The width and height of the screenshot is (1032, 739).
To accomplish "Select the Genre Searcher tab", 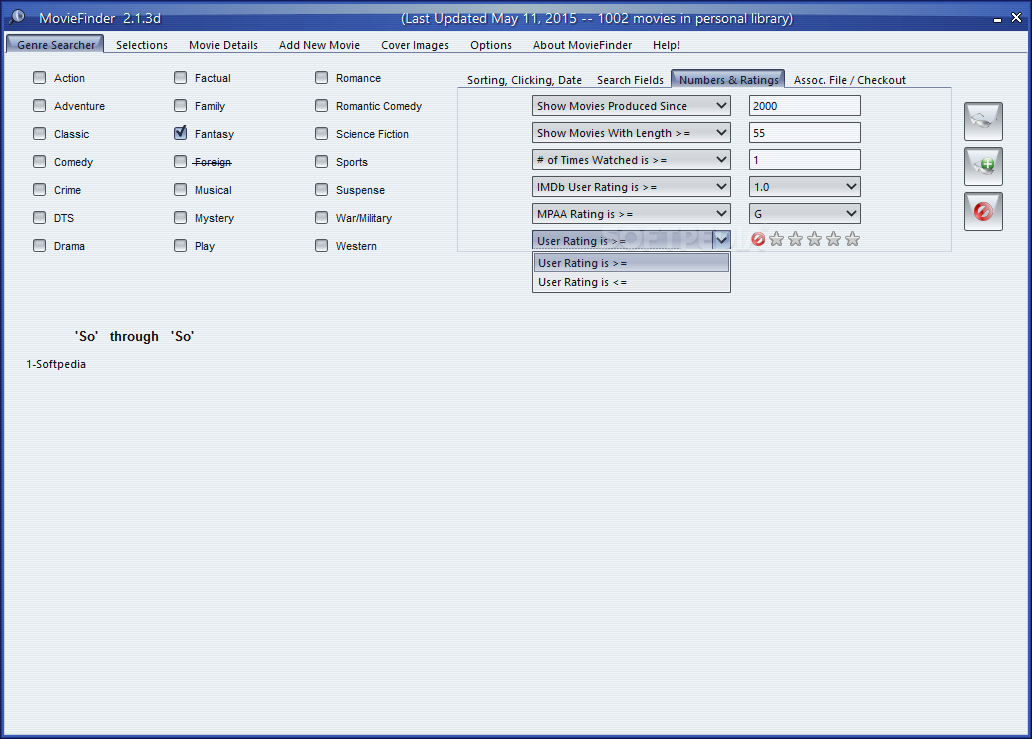I will tap(55, 44).
